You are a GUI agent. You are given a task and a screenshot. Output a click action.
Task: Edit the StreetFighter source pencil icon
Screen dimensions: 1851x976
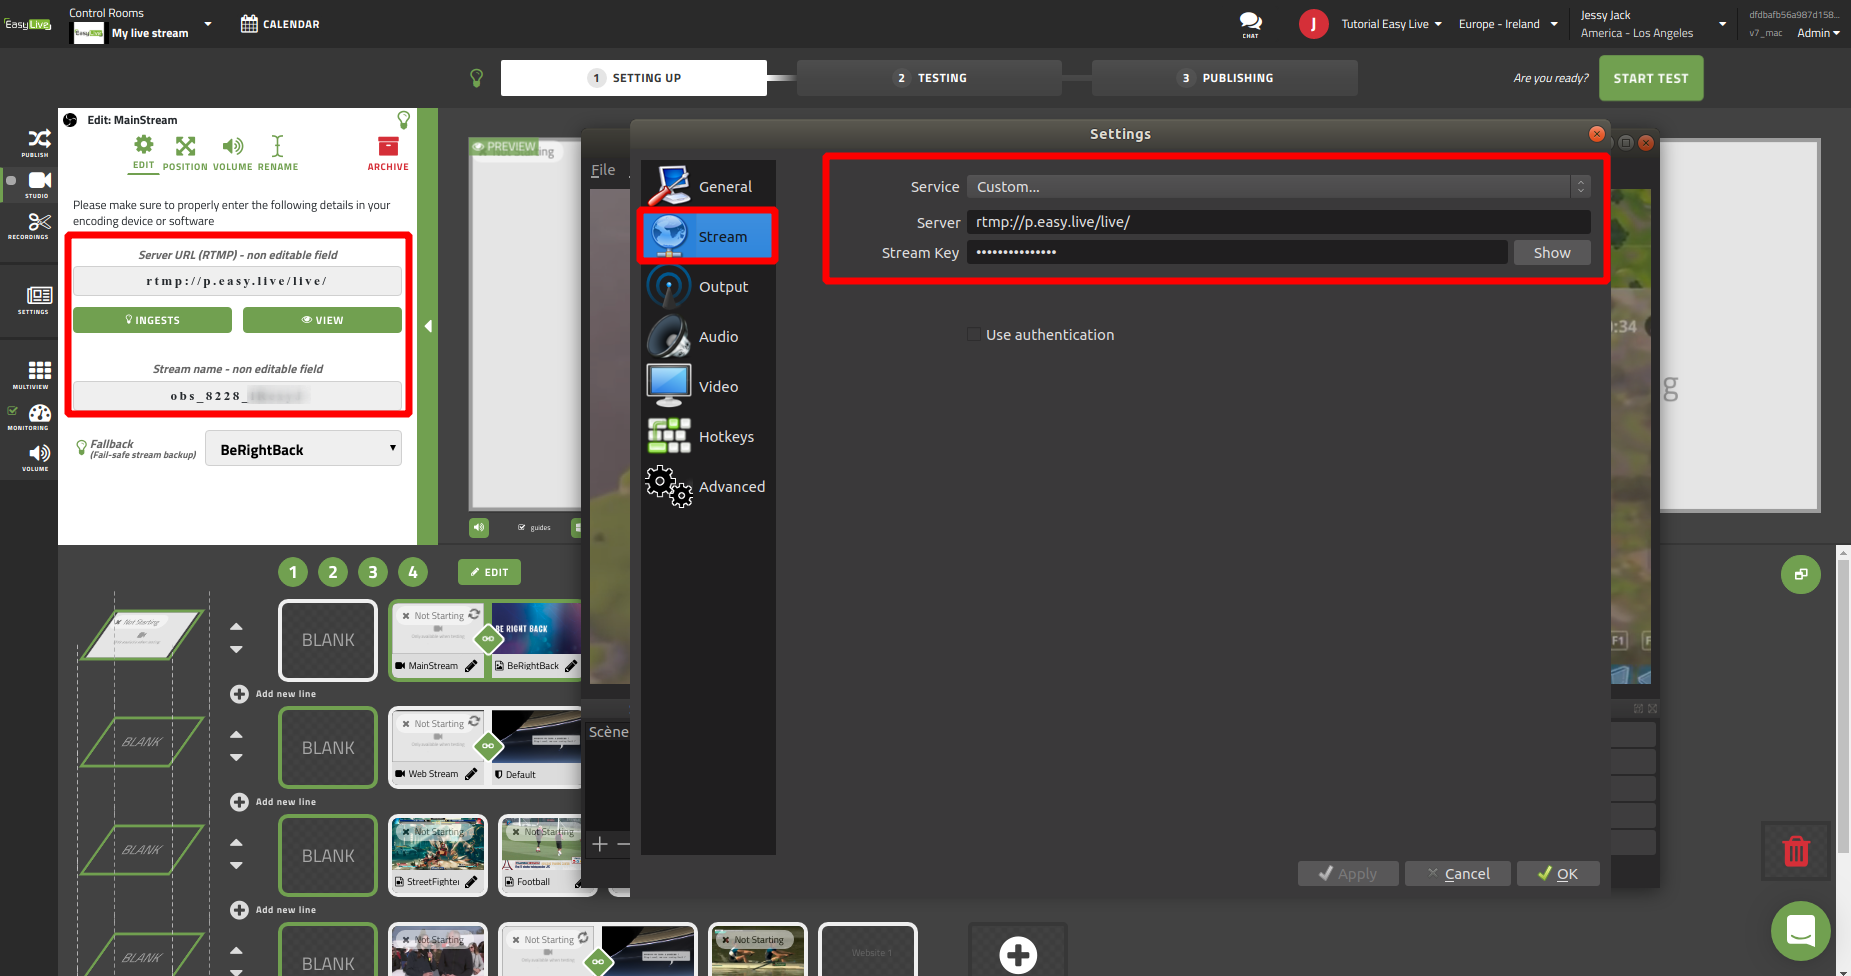tap(471, 882)
